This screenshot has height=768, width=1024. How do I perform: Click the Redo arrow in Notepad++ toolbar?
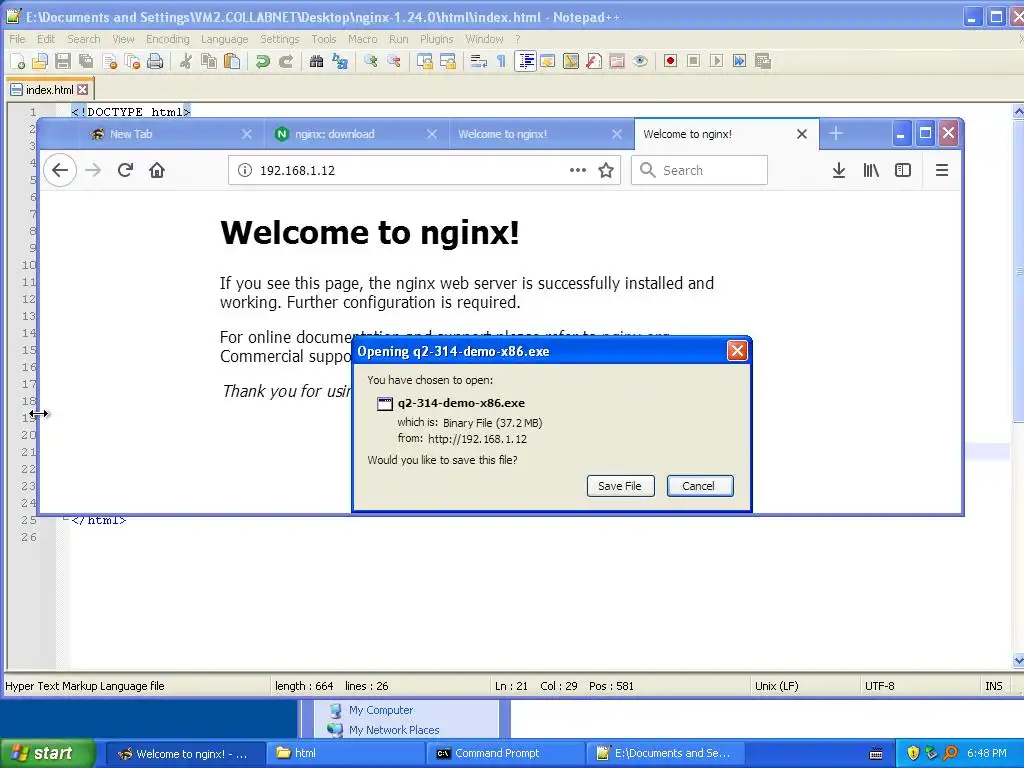click(x=285, y=61)
